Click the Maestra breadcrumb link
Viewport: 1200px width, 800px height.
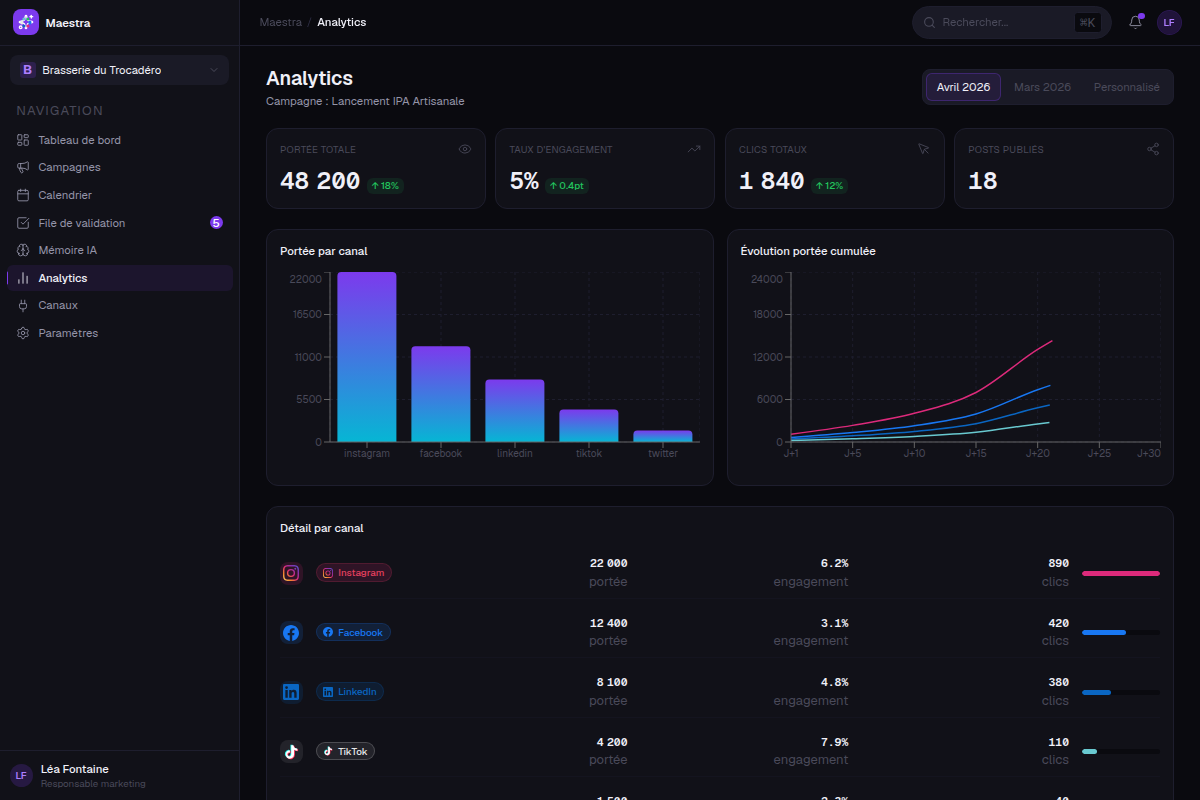point(280,22)
